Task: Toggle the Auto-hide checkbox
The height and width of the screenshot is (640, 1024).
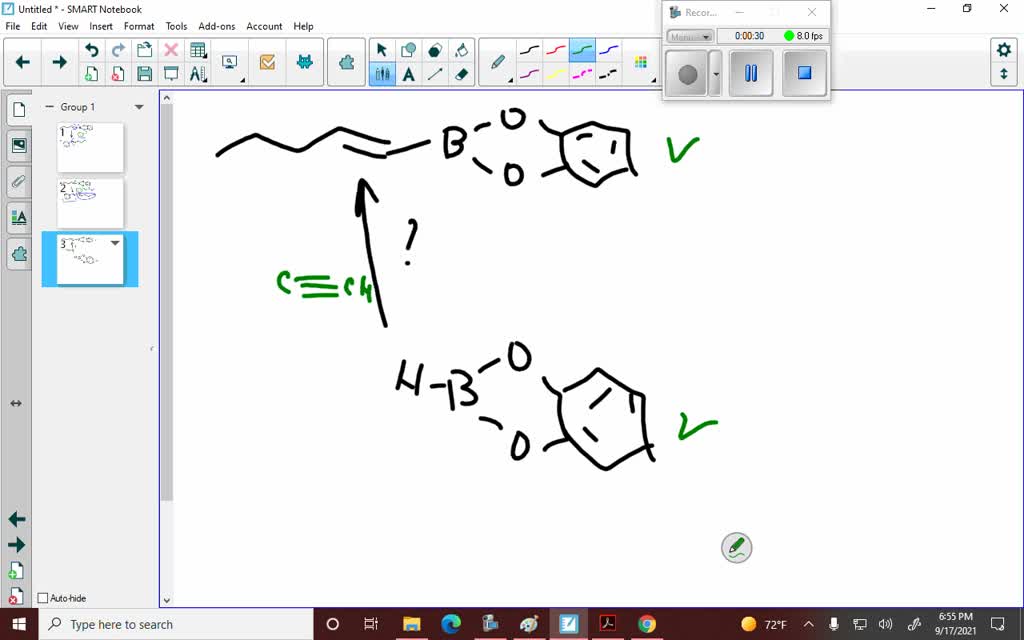Action: pos(44,597)
